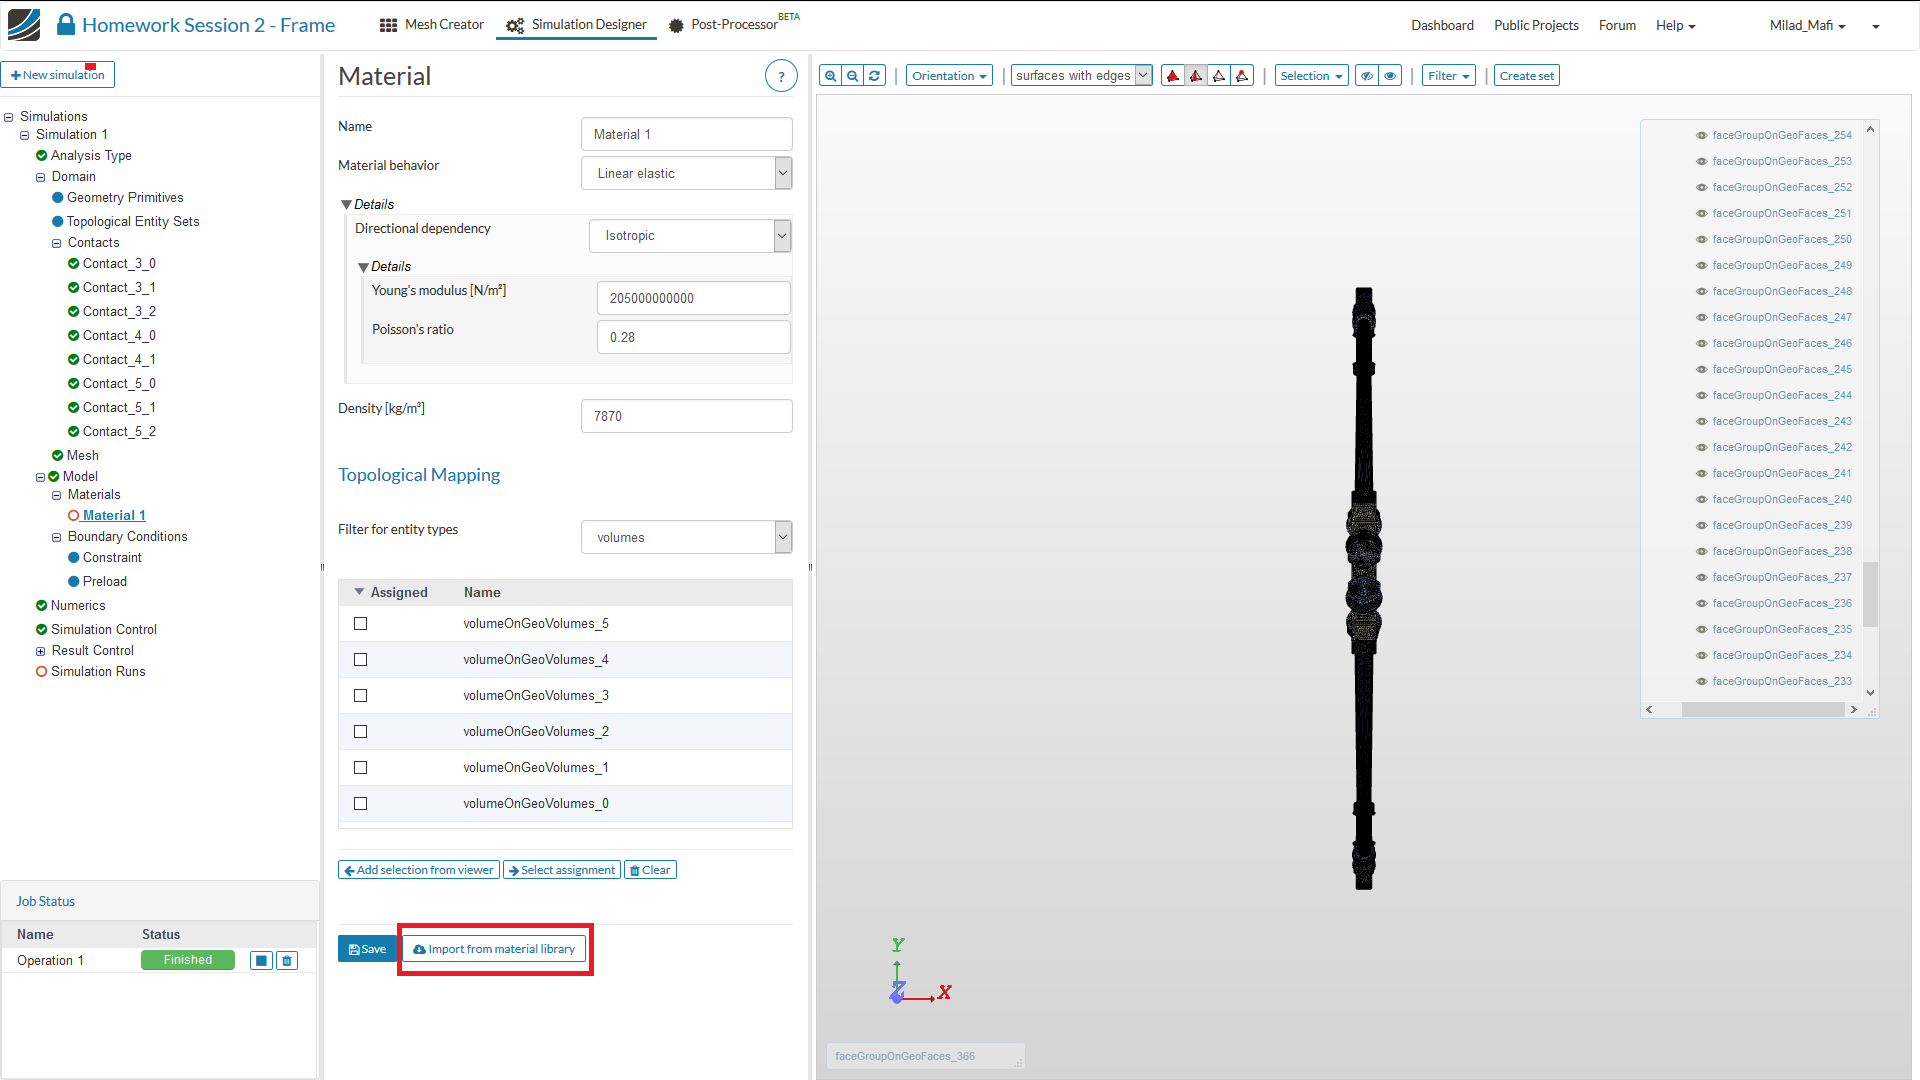Reset the viewer with refresh icon
The width and height of the screenshot is (1920, 1080).
[874, 76]
